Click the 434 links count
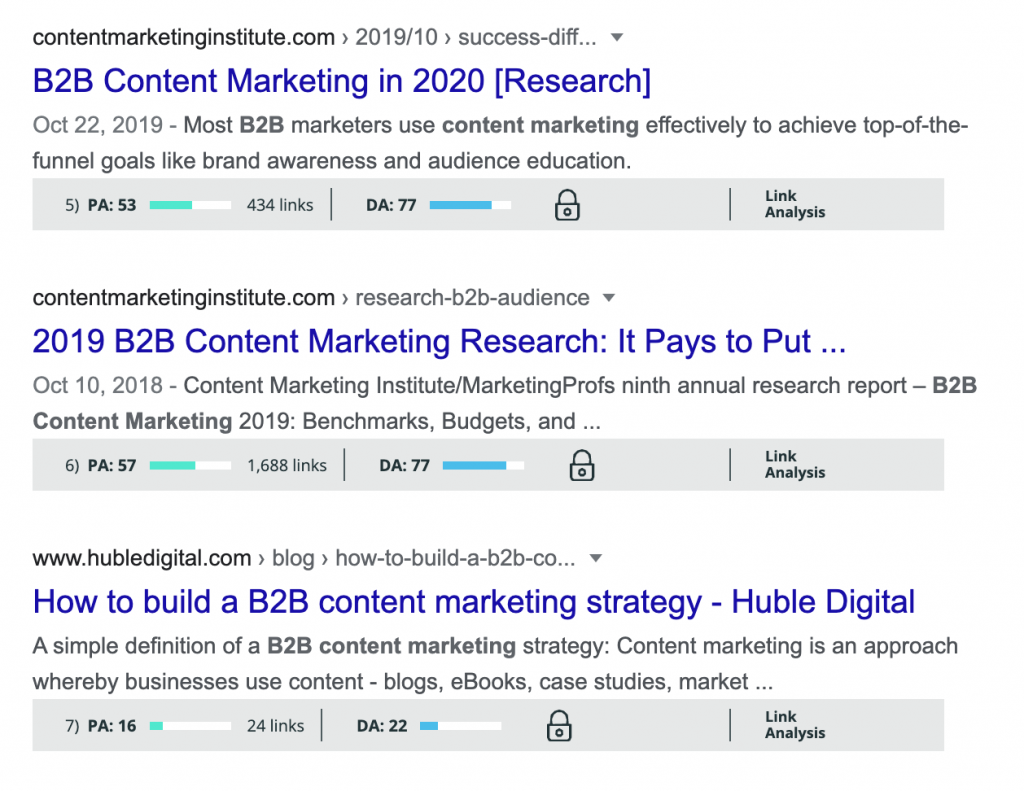Viewport: 1024px width, 791px height. tap(280, 205)
